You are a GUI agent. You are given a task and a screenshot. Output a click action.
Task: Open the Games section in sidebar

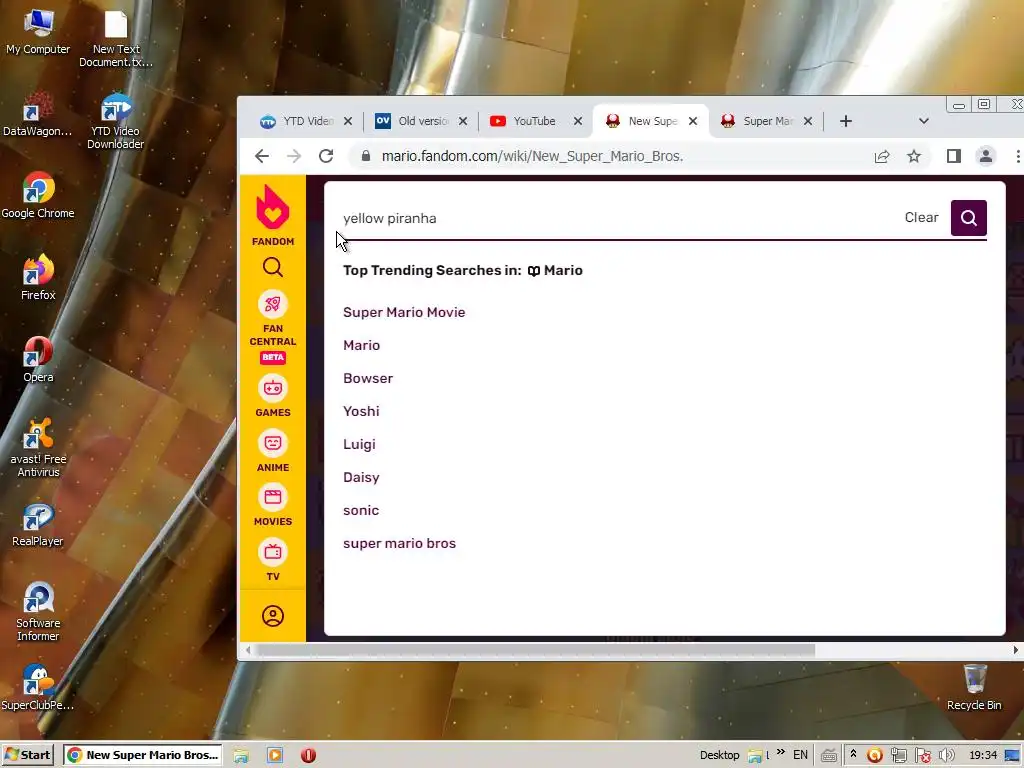coord(272,397)
